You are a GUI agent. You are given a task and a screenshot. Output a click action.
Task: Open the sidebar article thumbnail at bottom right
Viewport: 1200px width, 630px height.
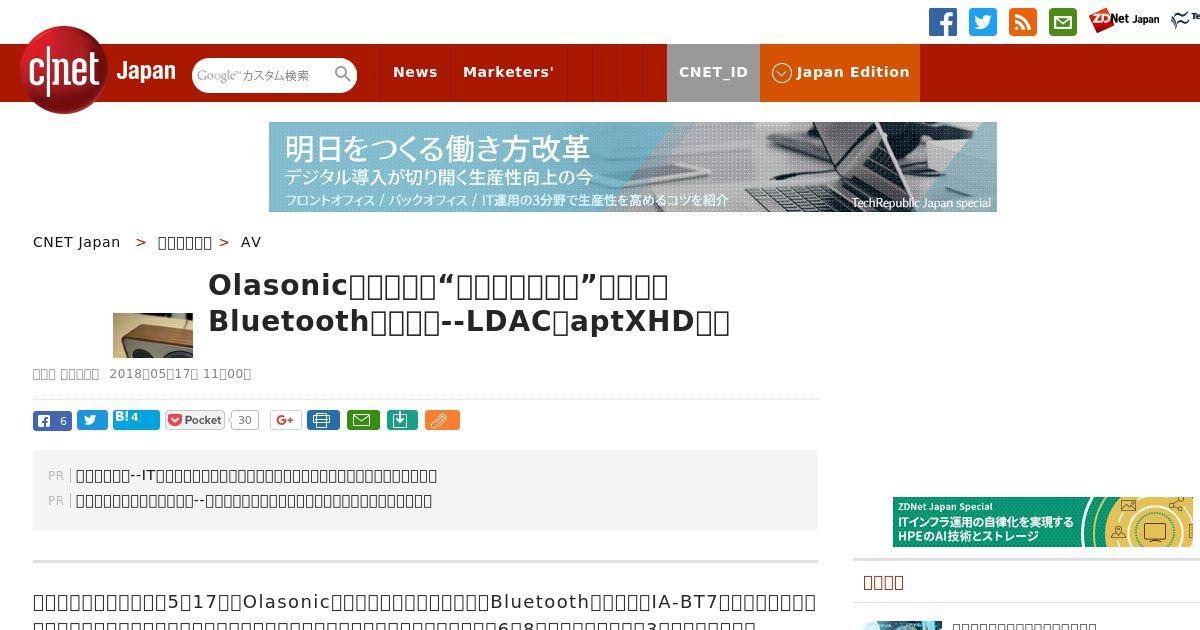[x=902, y=625]
